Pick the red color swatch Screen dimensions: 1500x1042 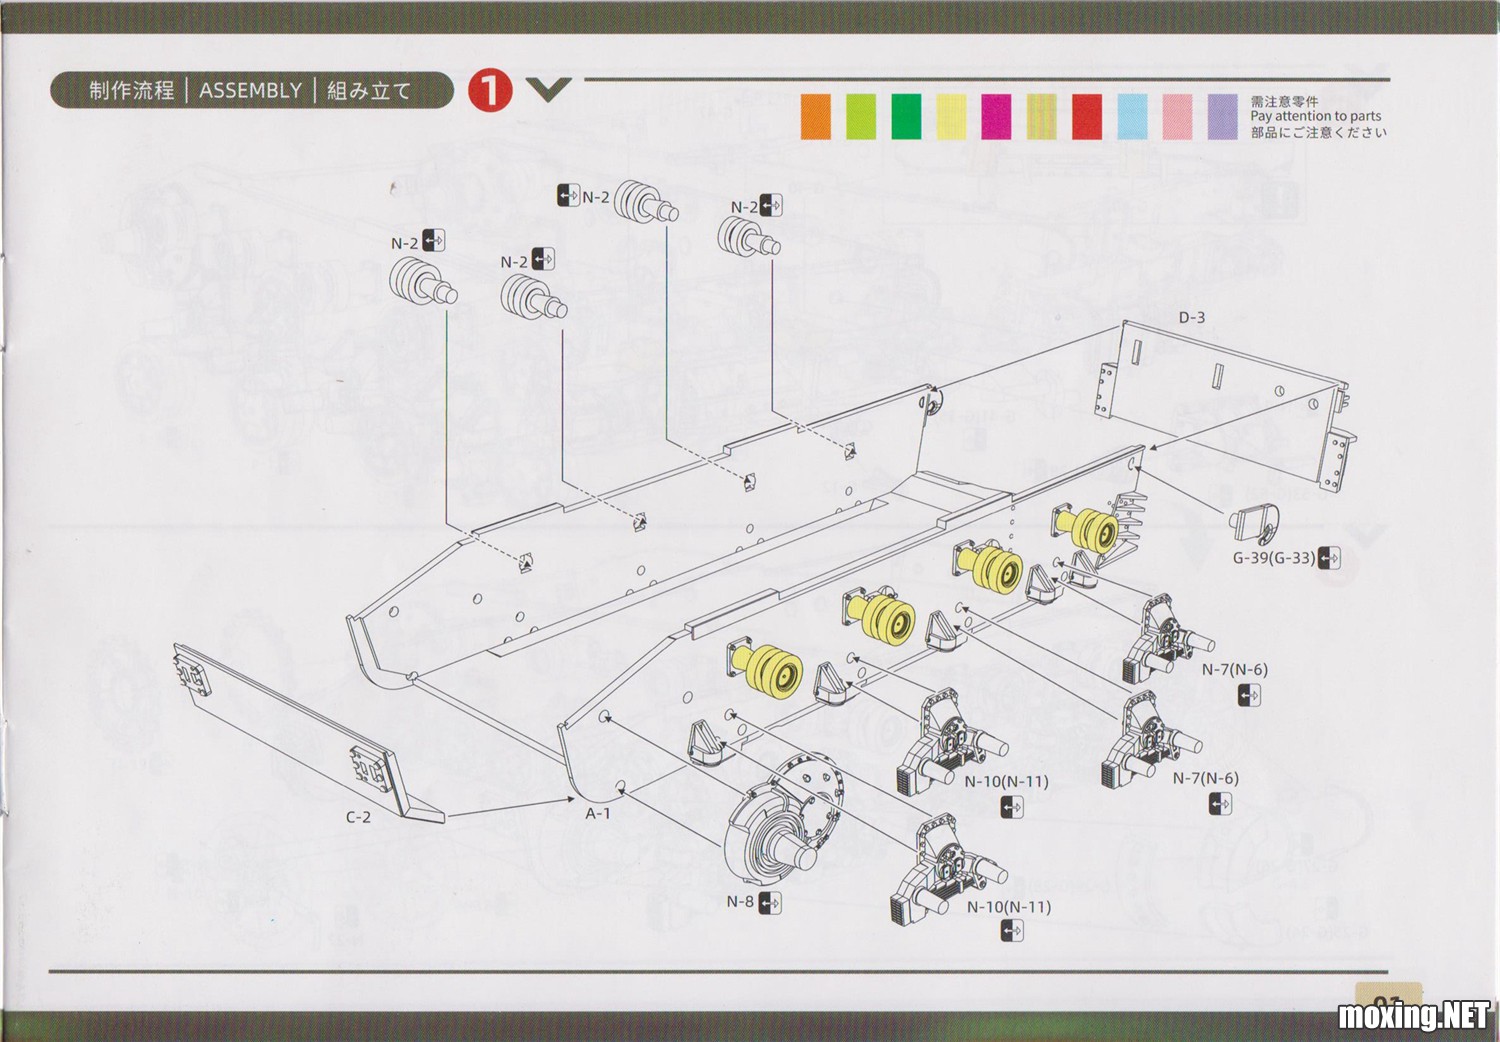[x=1087, y=116]
